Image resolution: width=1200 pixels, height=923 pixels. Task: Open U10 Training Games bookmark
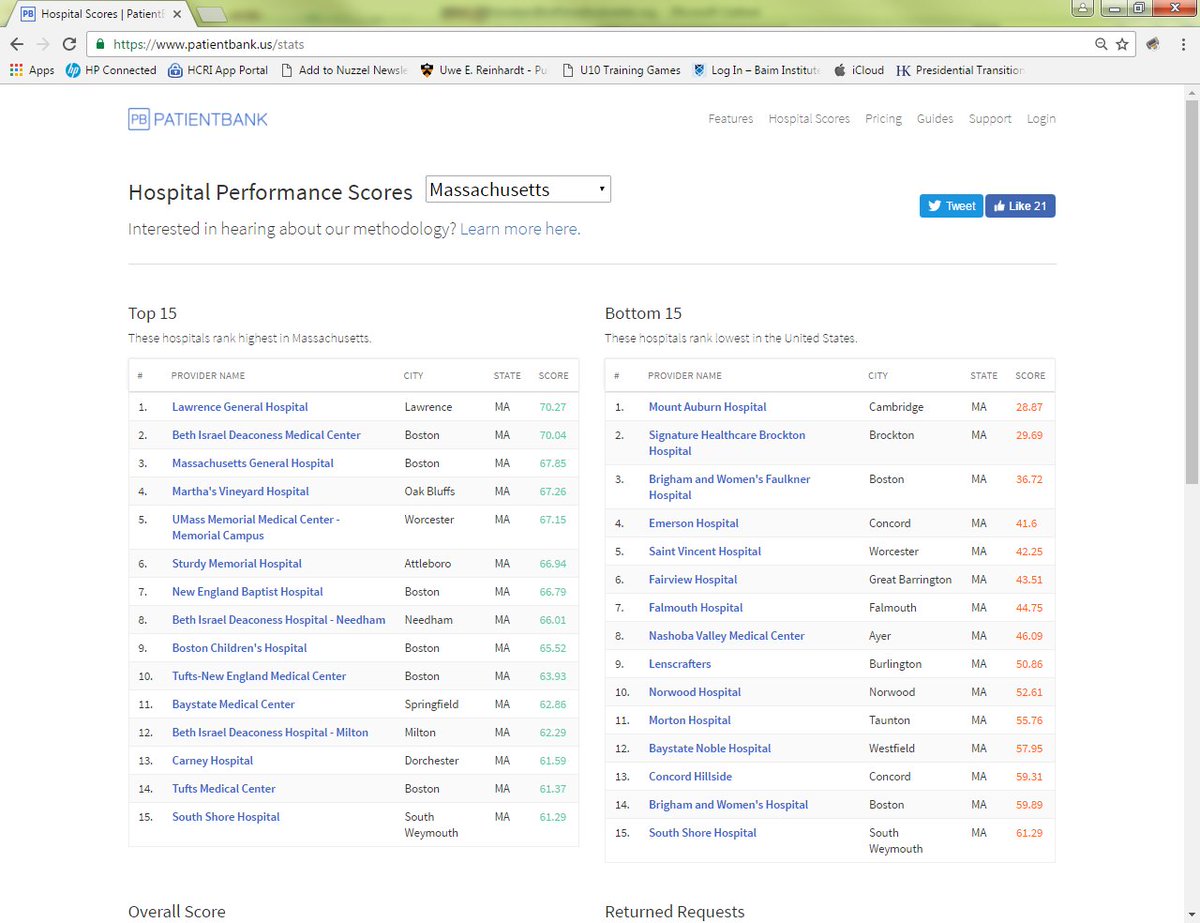click(622, 70)
